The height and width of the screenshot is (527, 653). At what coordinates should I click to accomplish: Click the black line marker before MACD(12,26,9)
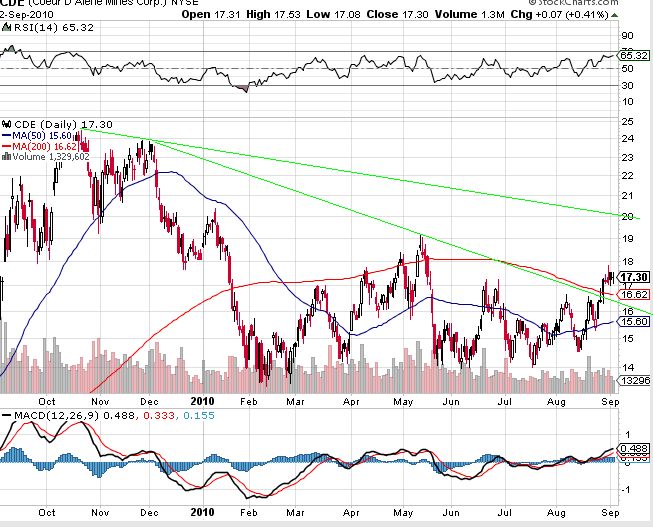(7, 416)
